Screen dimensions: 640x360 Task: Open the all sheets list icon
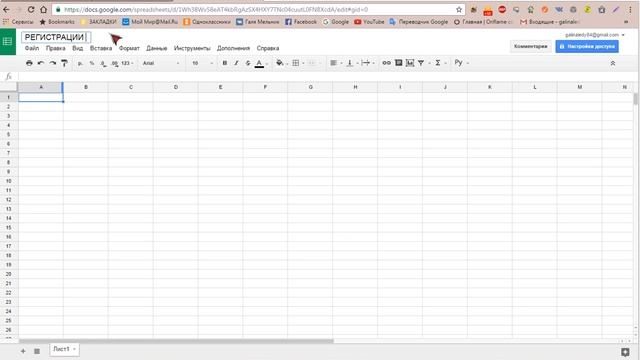point(37,351)
